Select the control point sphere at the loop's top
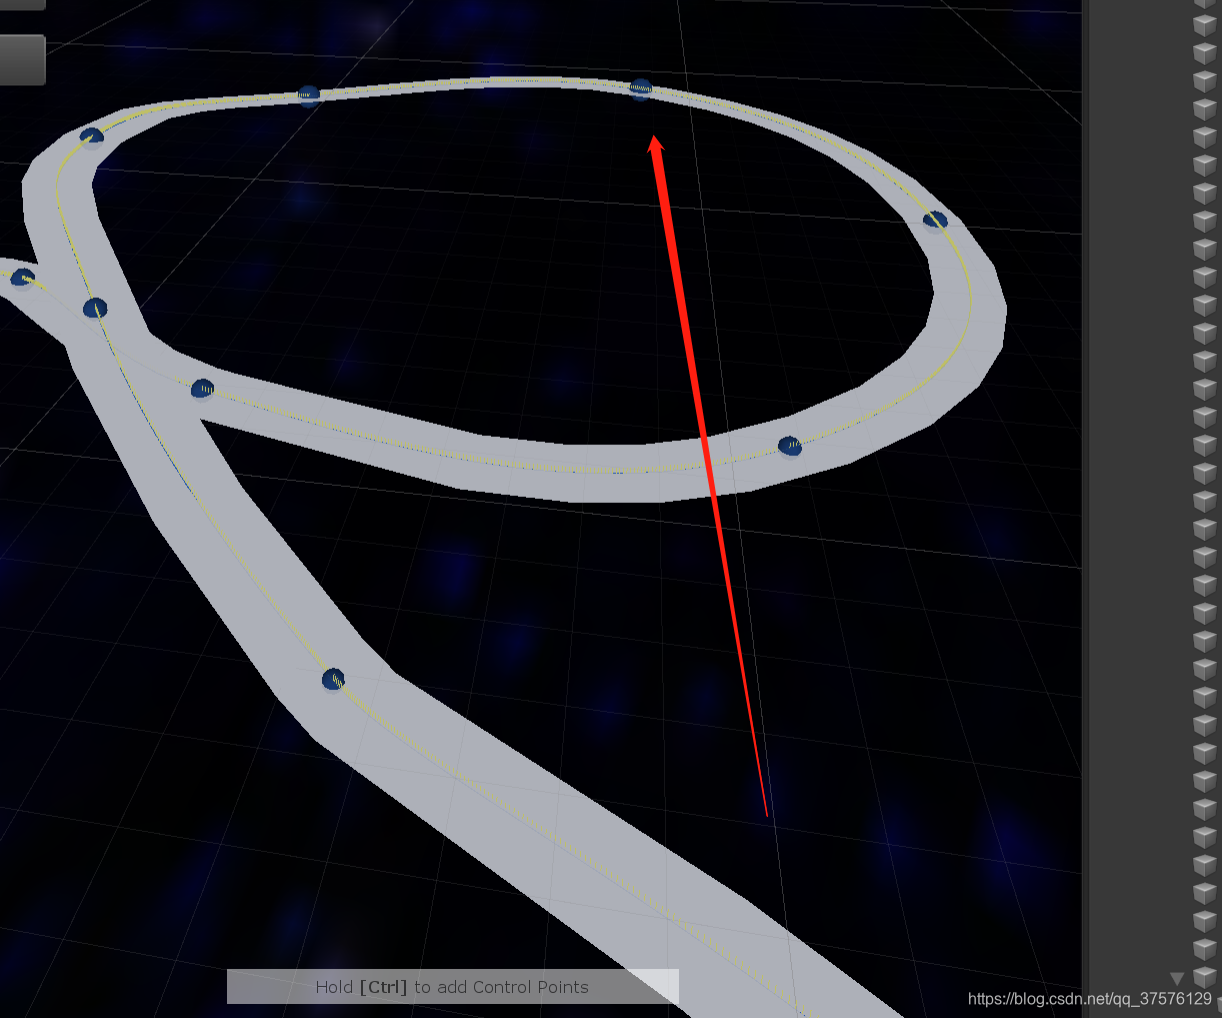1222x1018 pixels. pos(639,90)
